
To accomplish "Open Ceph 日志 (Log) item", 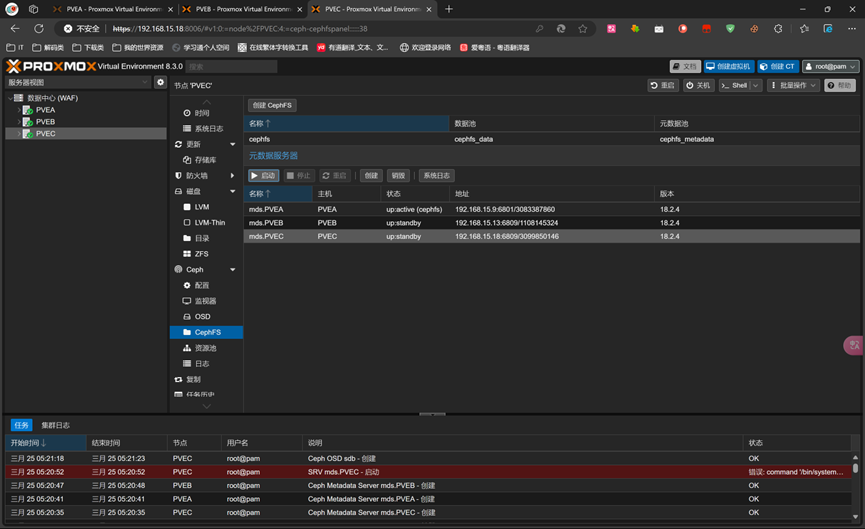I will pos(201,364).
